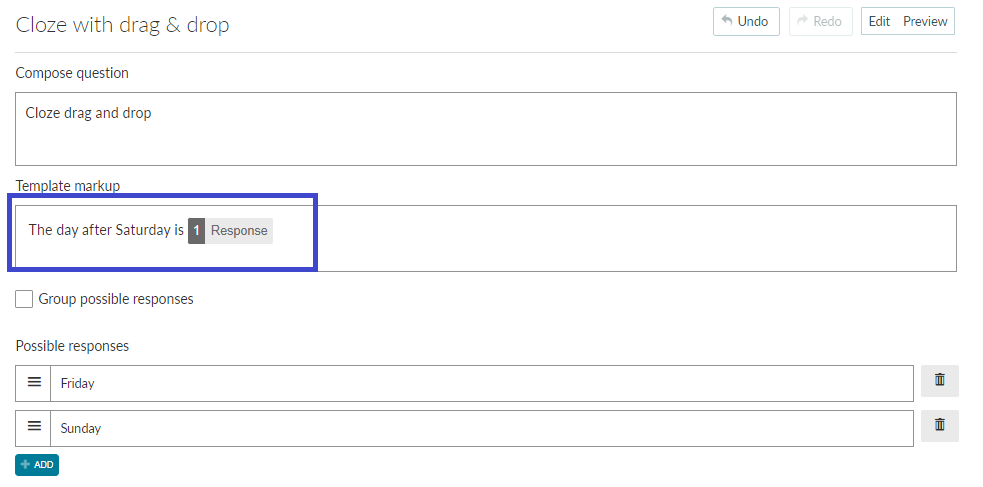Click into the Friday response field

[x=481, y=383]
